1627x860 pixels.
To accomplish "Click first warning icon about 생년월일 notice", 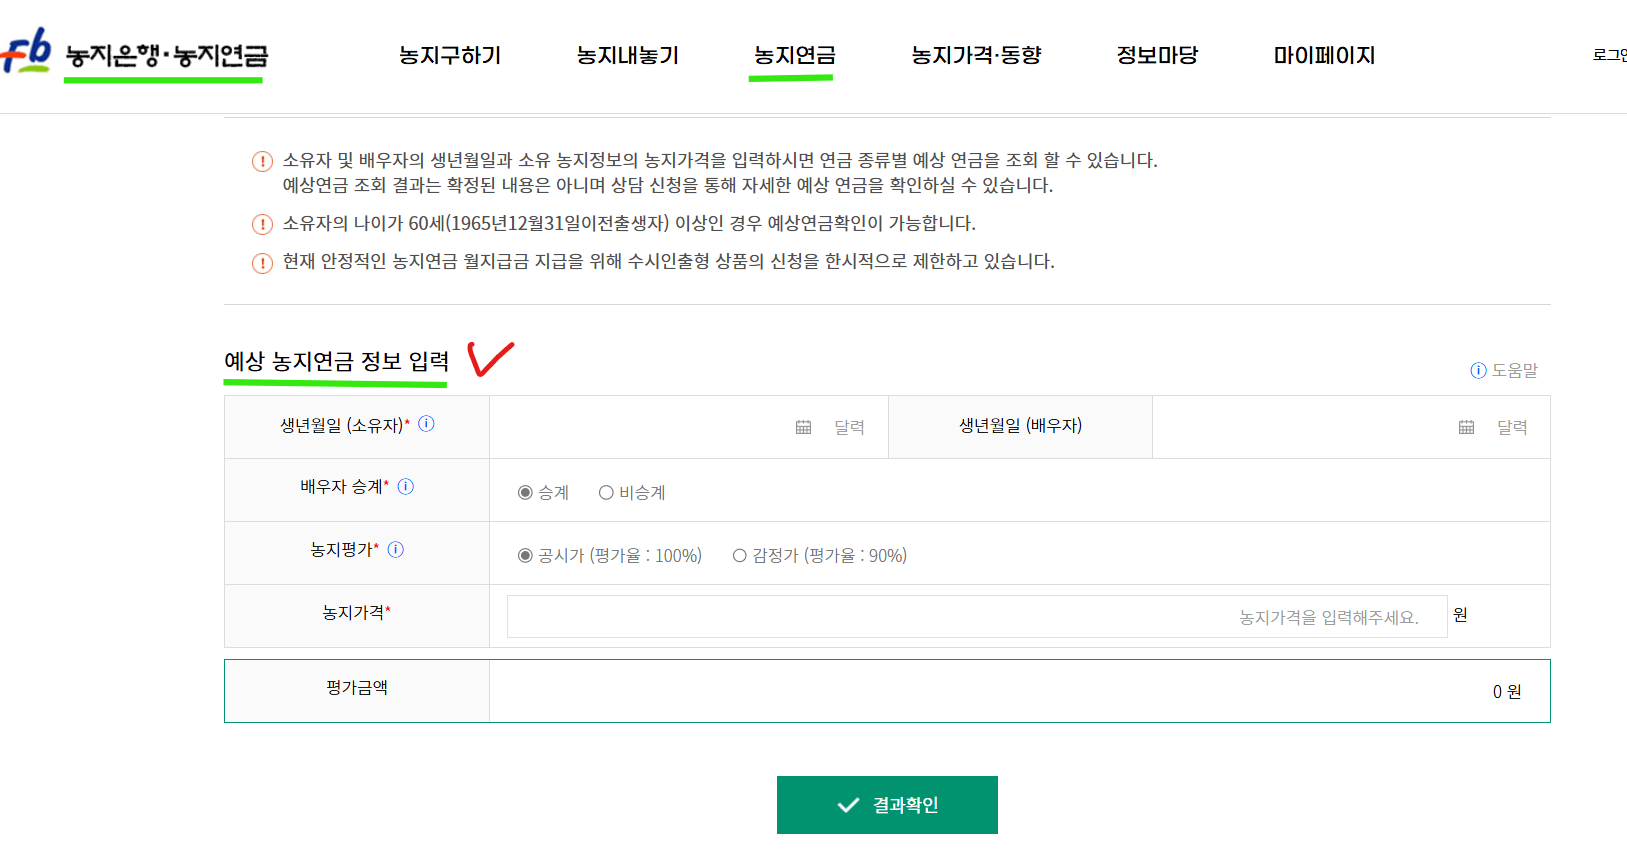I will (262, 161).
